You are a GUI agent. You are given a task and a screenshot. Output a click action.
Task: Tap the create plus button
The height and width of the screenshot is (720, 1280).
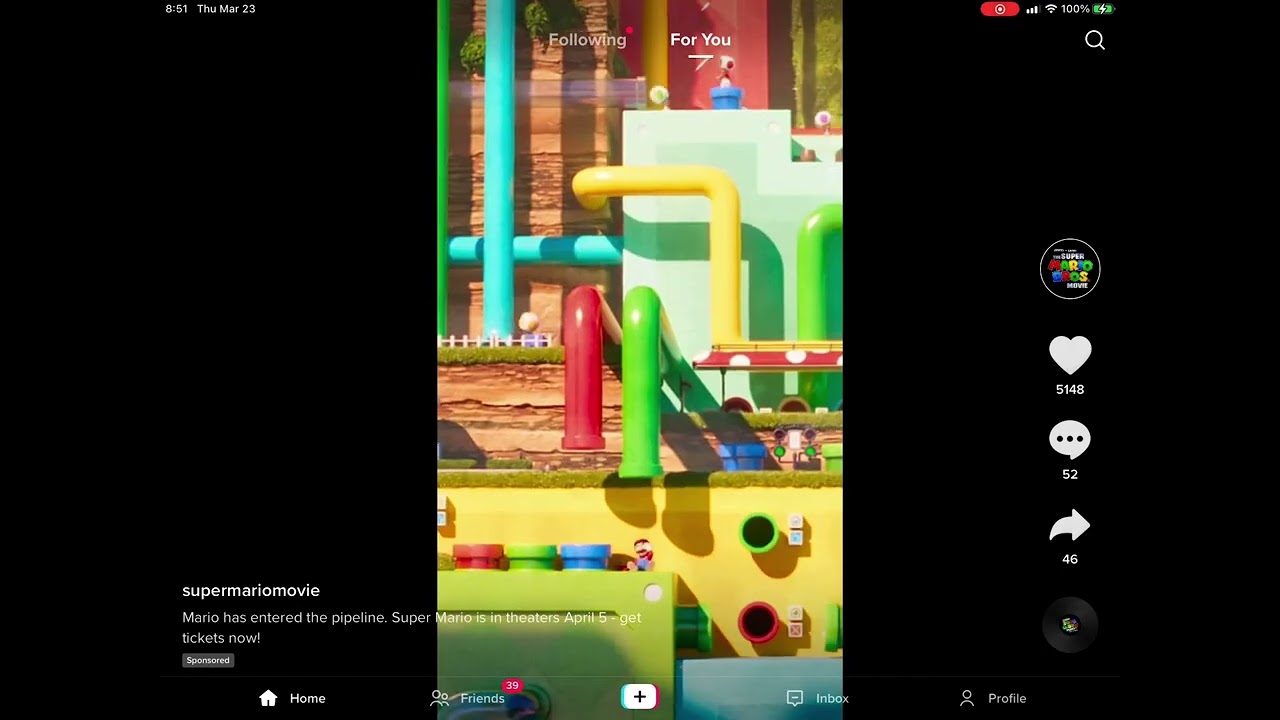(x=640, y=697)
